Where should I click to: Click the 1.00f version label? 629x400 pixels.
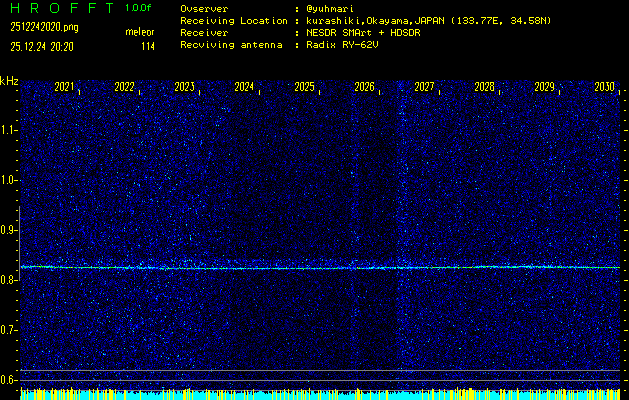(139, 8)
